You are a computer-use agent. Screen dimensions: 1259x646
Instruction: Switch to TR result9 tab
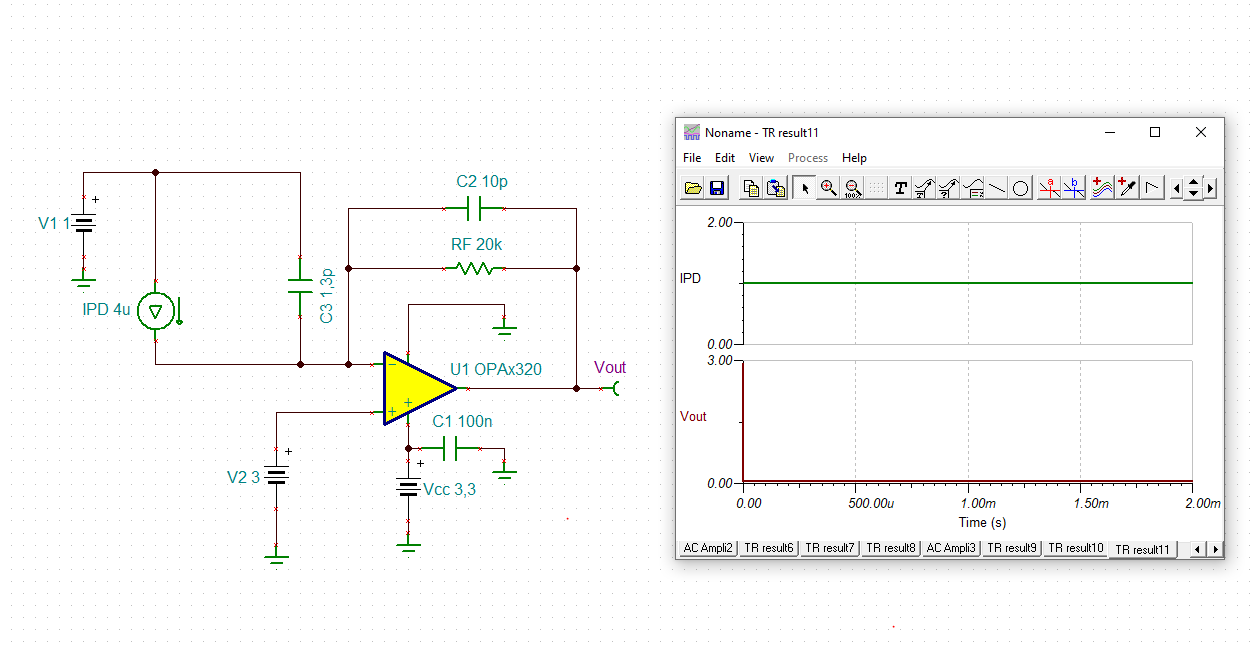(x=1012, y=548)
